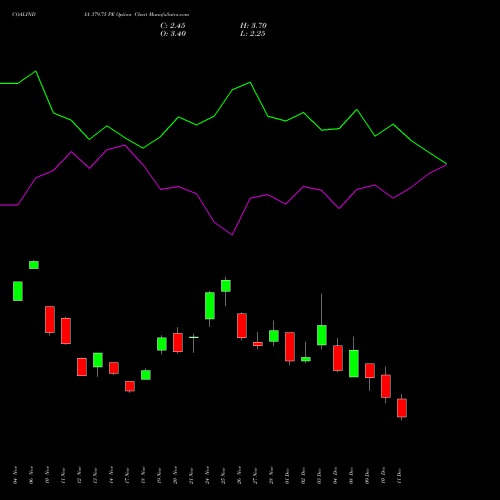Screen dimensions: 500x500
Task: Click the 19 Nov date label
Action: point(159,475)
